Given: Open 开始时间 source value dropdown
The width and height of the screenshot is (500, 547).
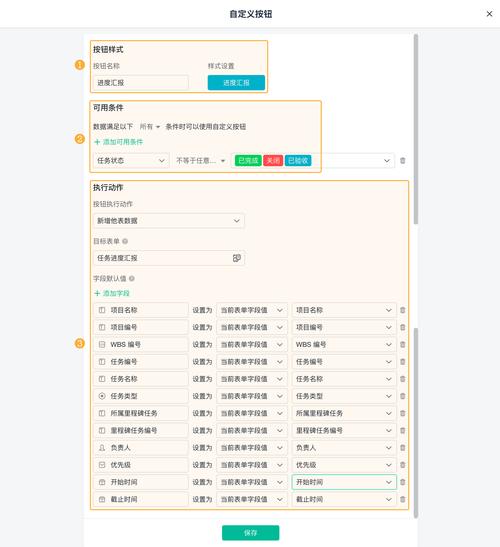Looking at the screenshot, I should tap(344, 482).
